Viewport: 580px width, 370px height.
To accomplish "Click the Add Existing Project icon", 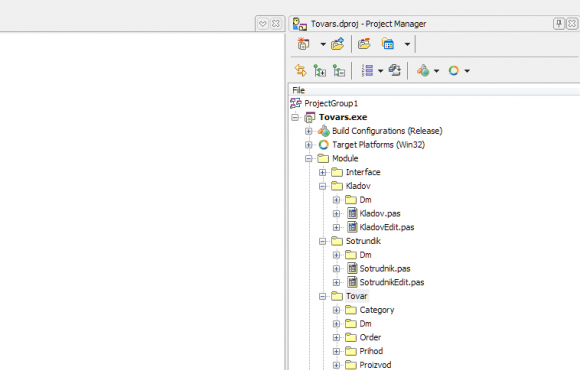I will tap(337, 44).
